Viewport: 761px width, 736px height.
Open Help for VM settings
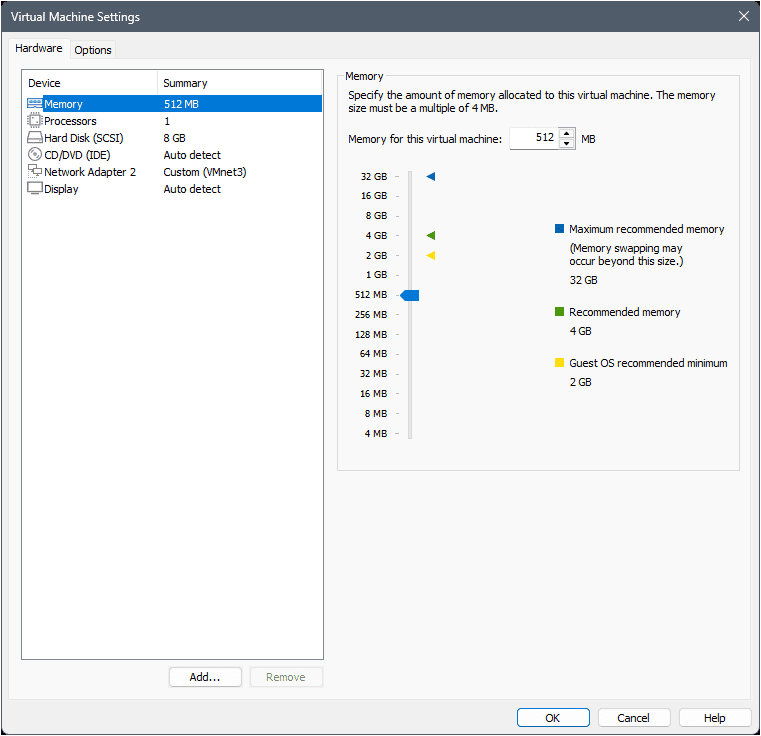(x=714, y=718)
